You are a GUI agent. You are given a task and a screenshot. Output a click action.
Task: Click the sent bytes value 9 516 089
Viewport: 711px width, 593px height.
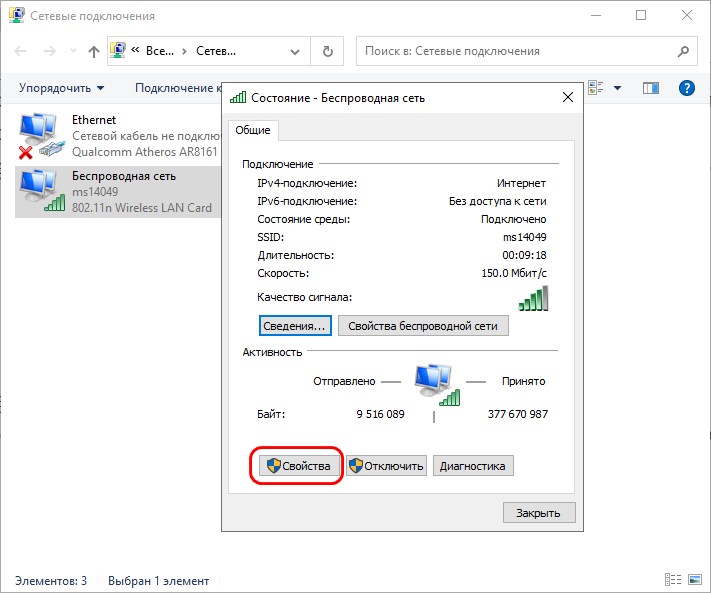380,414
